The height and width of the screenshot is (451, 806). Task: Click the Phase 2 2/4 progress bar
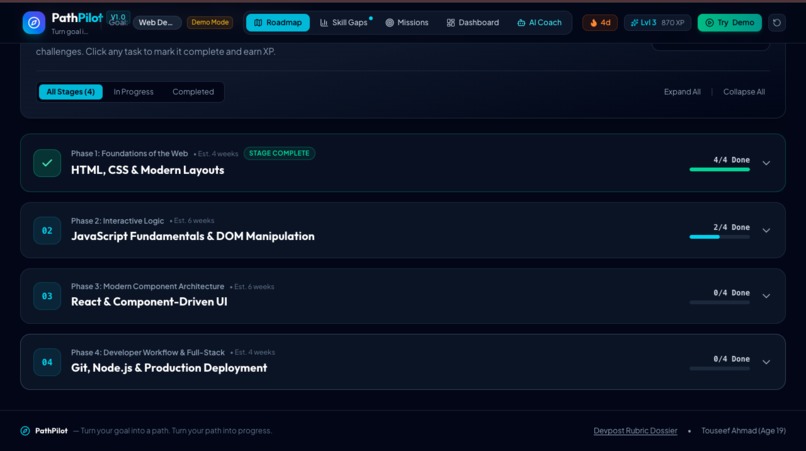[x=719, y=237]
